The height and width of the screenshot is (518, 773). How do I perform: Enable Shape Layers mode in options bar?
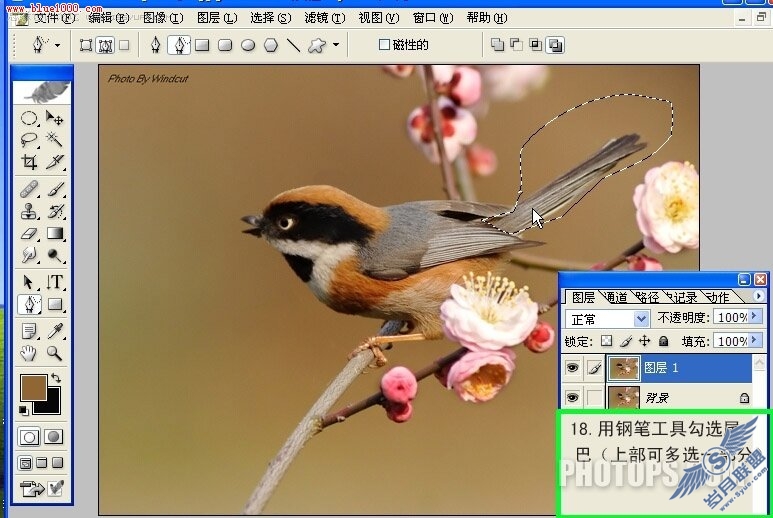[86, 45]
